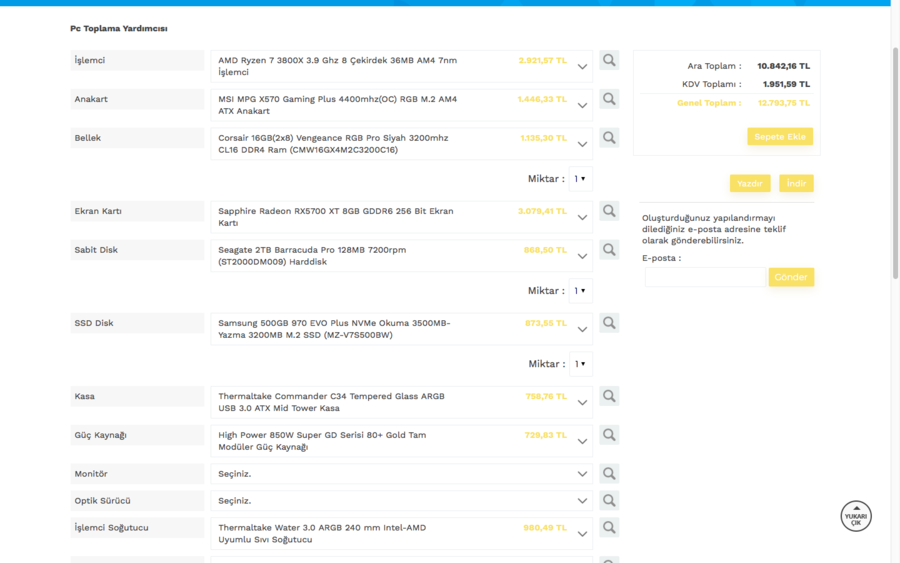
Task: Click the İşlemci category label
Action: [137, 60]
